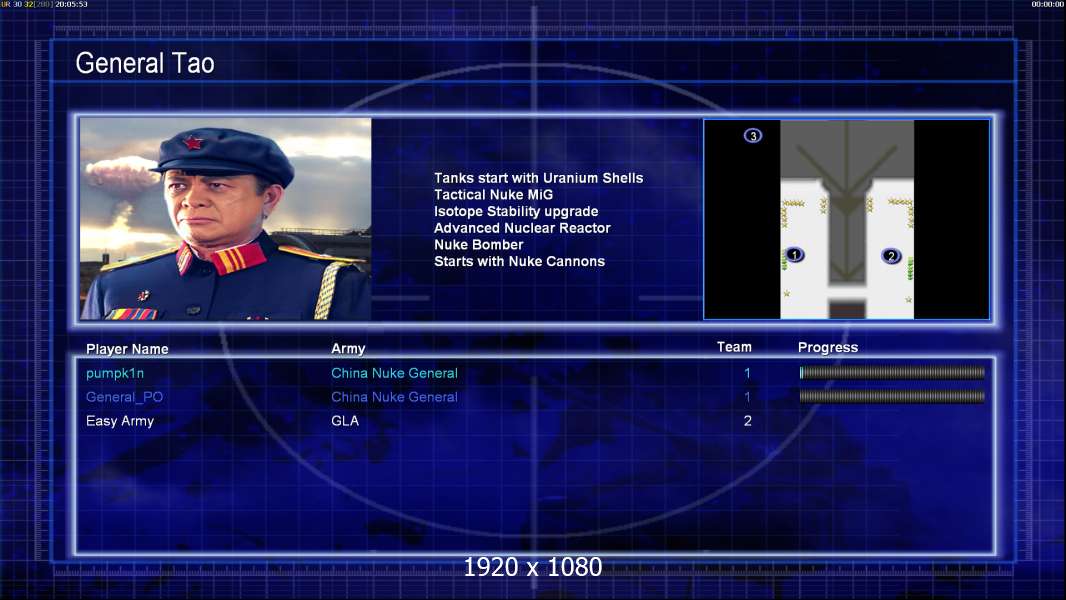
Task: Click the 'Player Name' column header
Action: [x=127, y=349]
